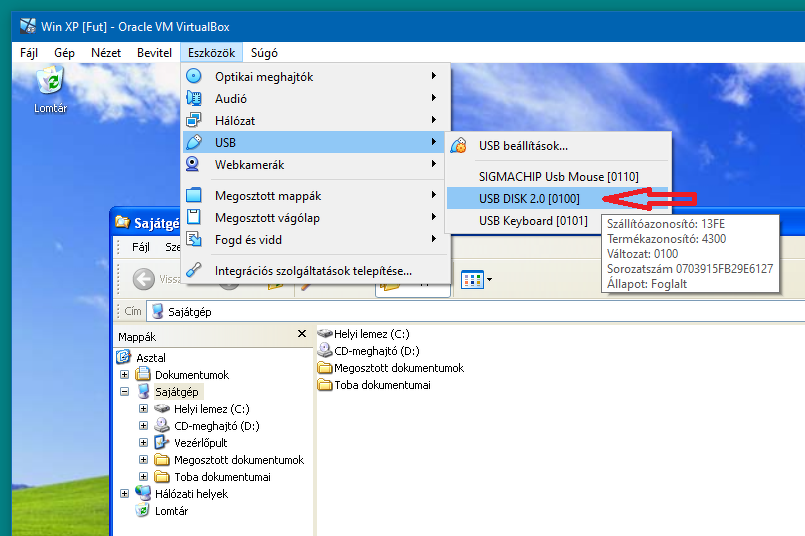Image resolution: width=805 pixels, height=536 pixels.
Task: Select Hálózati helyek in tree
Action: click(x=191, y=493)
